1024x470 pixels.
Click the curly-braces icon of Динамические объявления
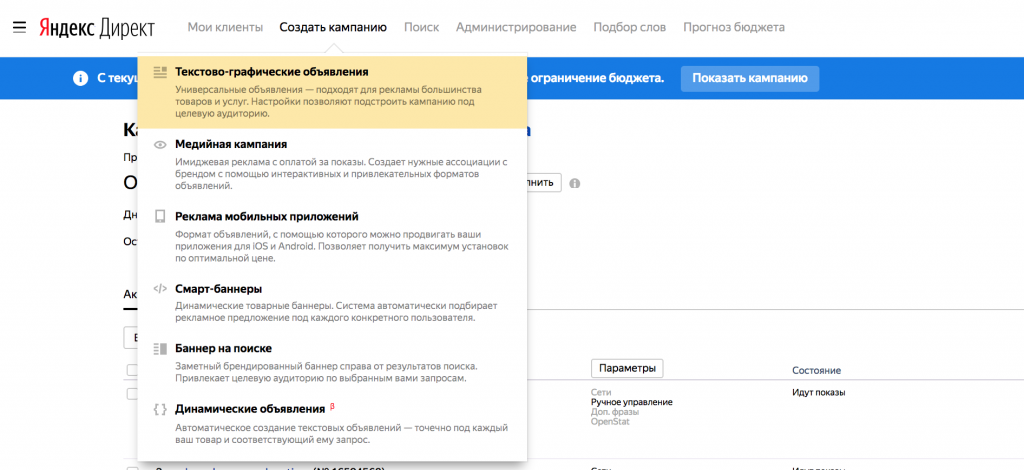(x=160, y=410)
